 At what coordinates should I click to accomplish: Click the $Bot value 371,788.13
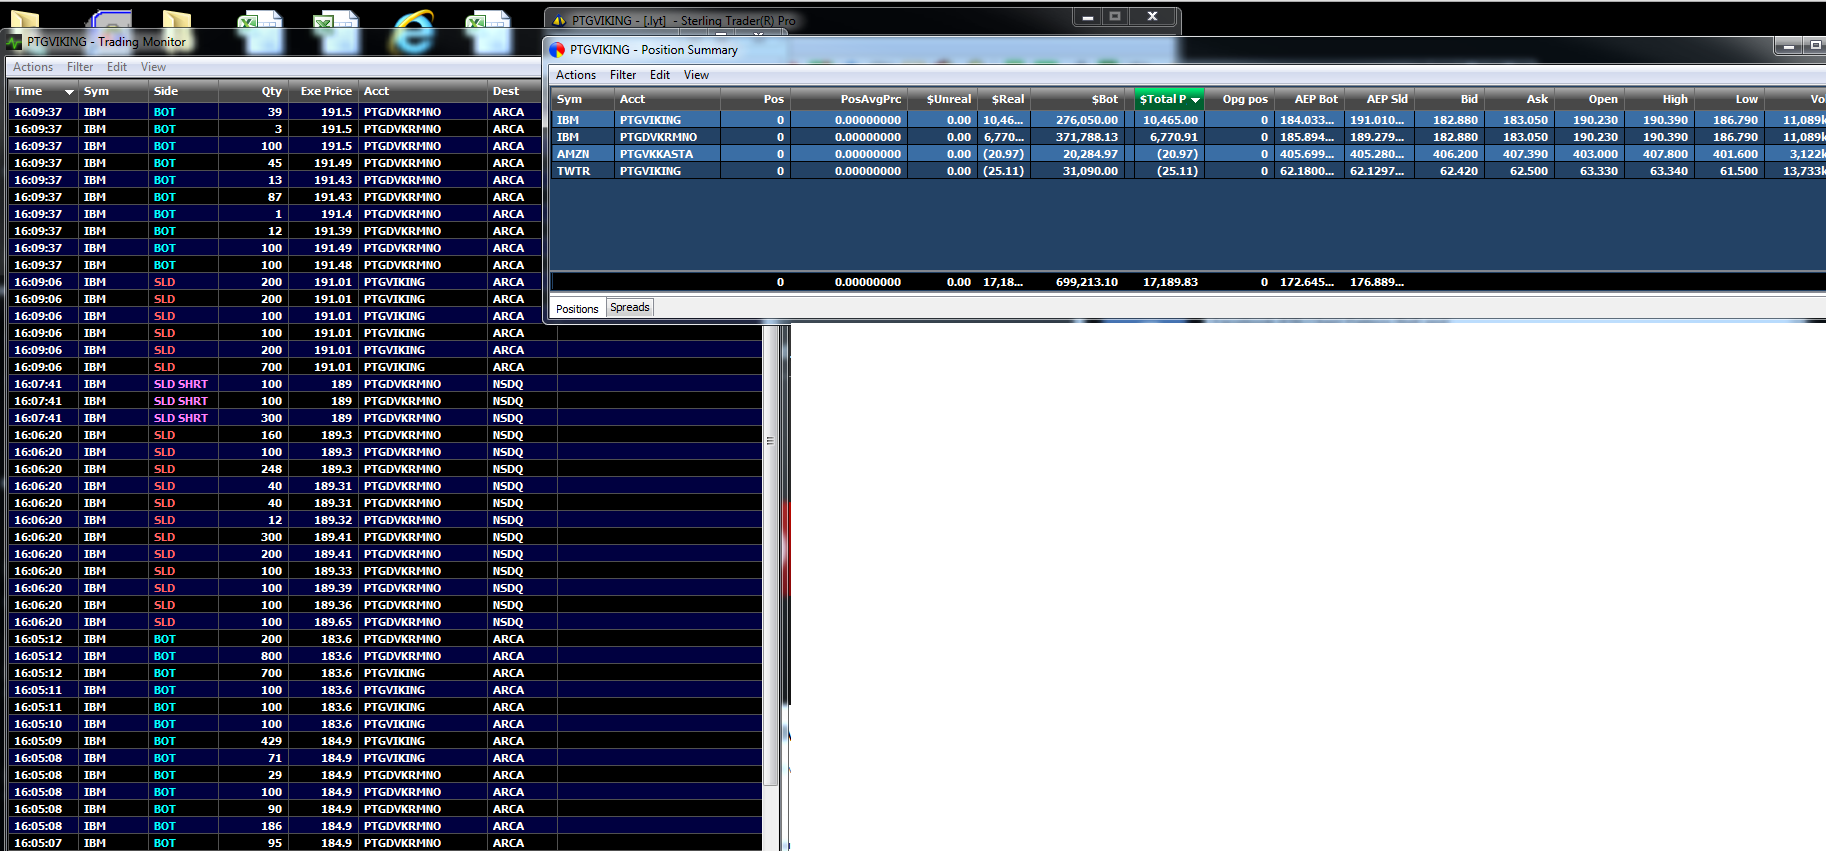(1087, 137)
